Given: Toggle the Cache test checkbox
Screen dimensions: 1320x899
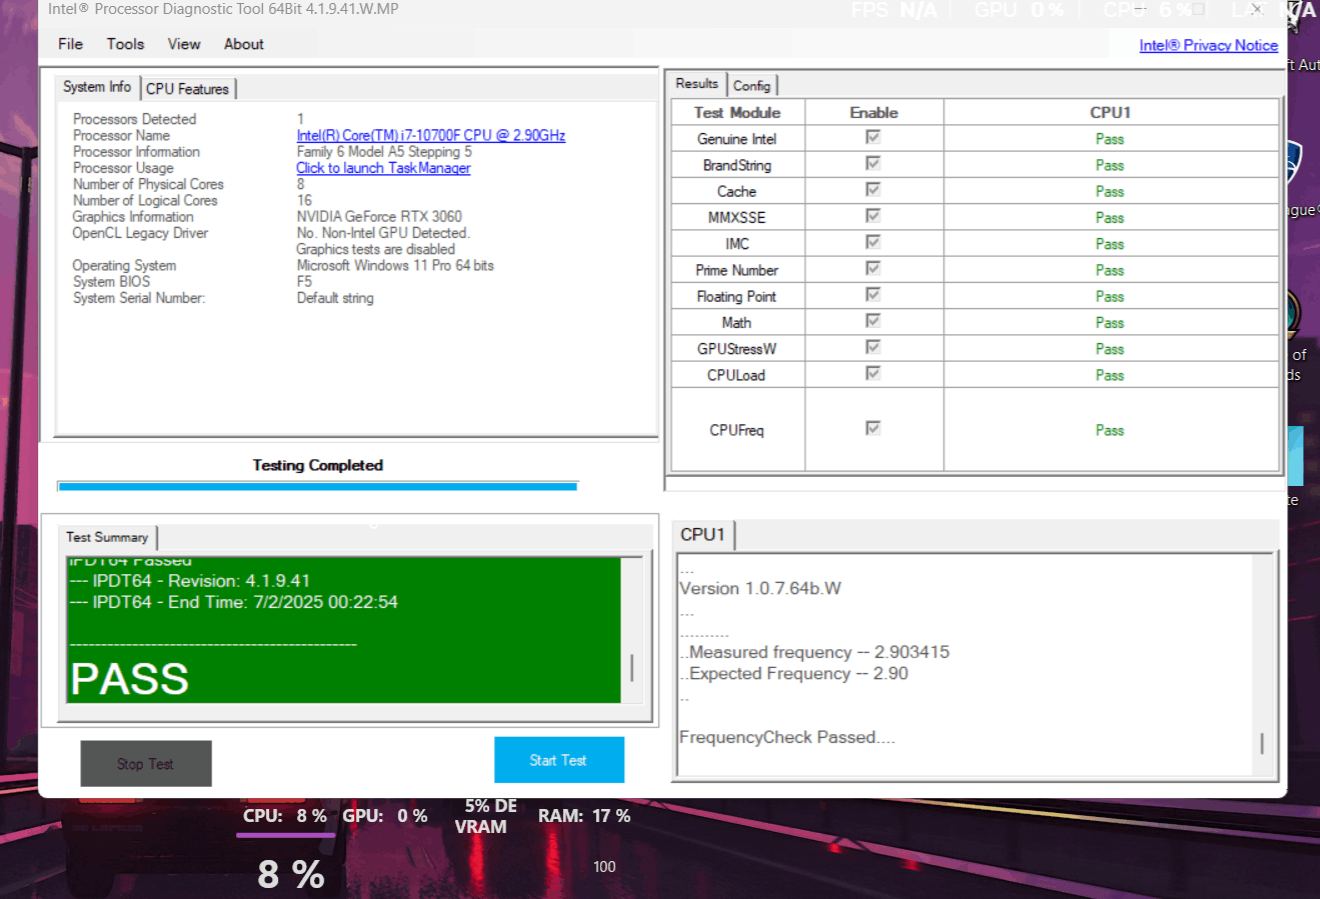Looking at the screenshot, I should pyautogui.click(x=873, y=189).
